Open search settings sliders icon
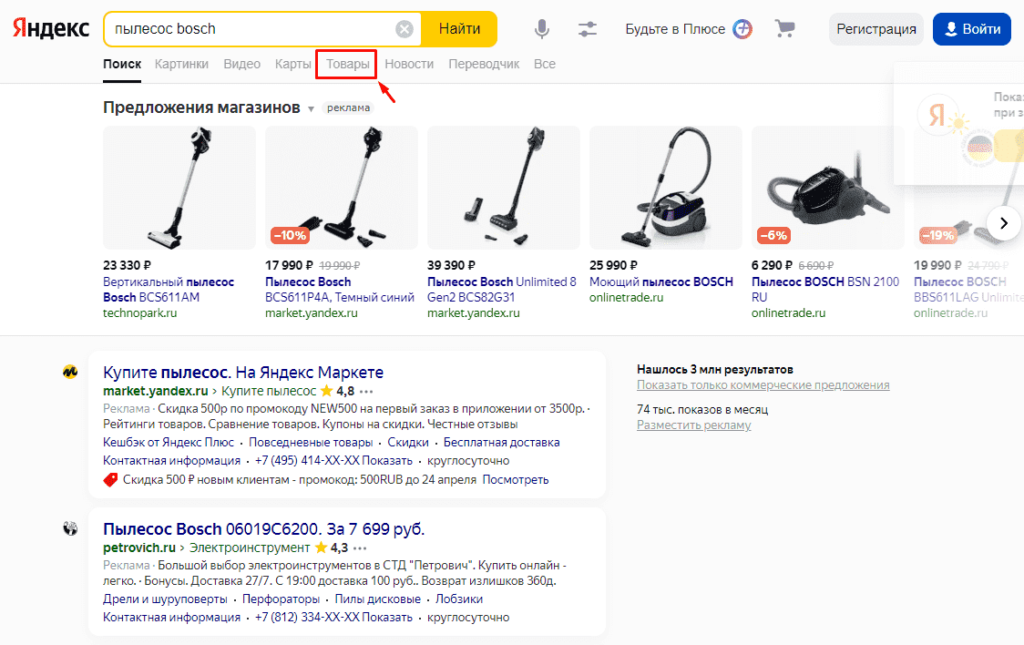This screenshot has height=645, width=1024. tap(587, 29)
